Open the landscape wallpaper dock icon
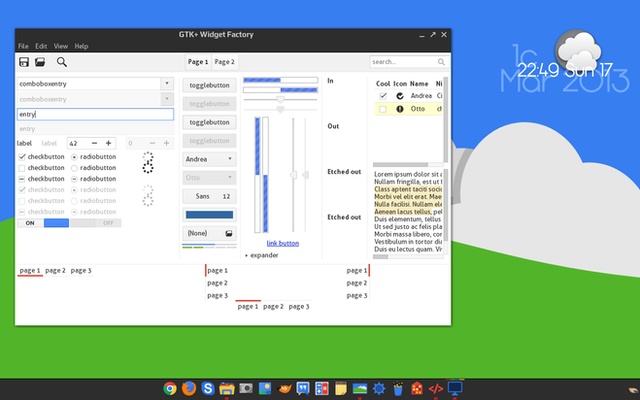 tap(360, 389)
